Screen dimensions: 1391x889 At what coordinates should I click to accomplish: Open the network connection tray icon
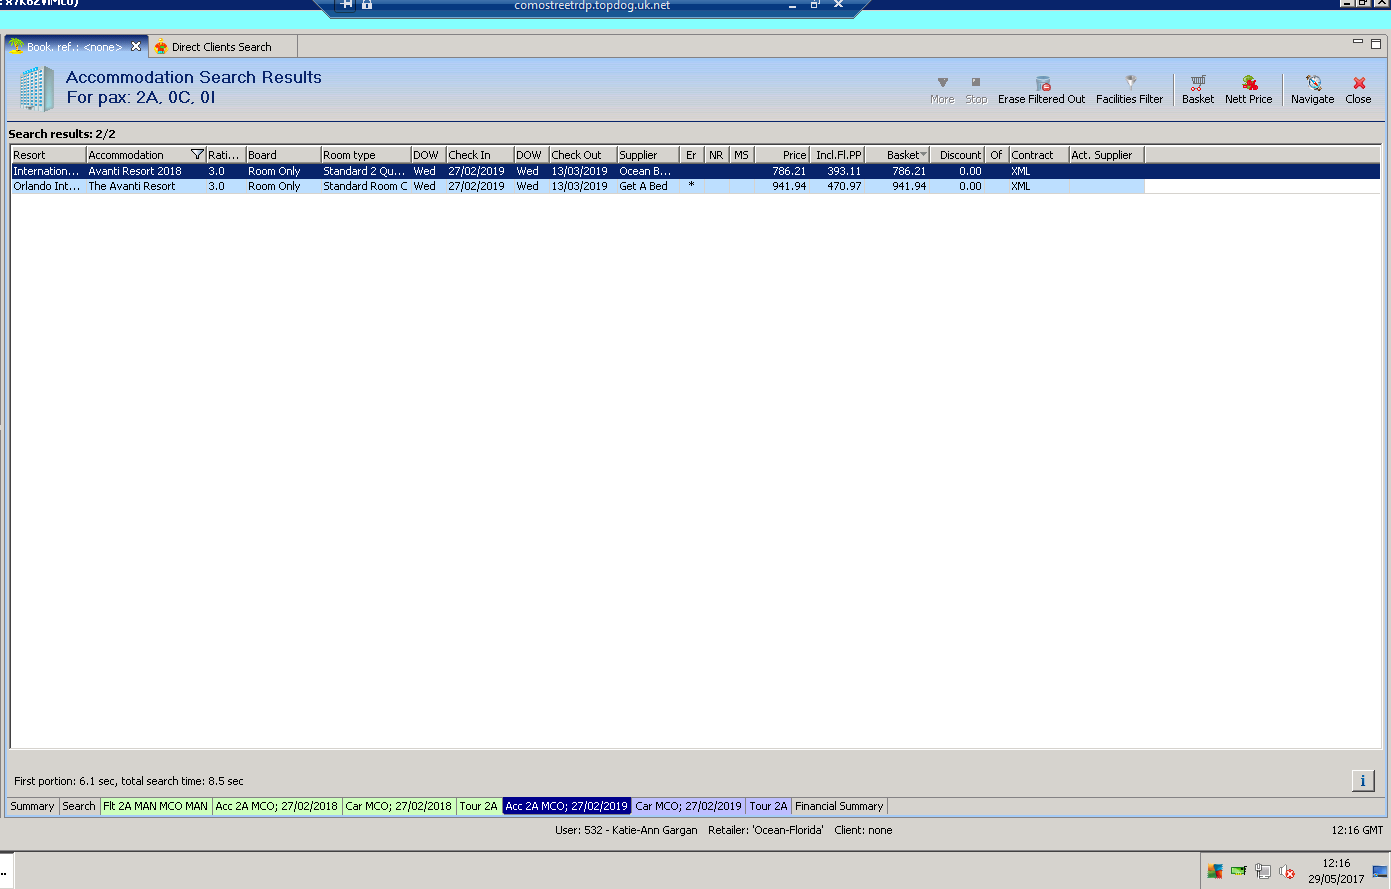(x=1263, y=871)
